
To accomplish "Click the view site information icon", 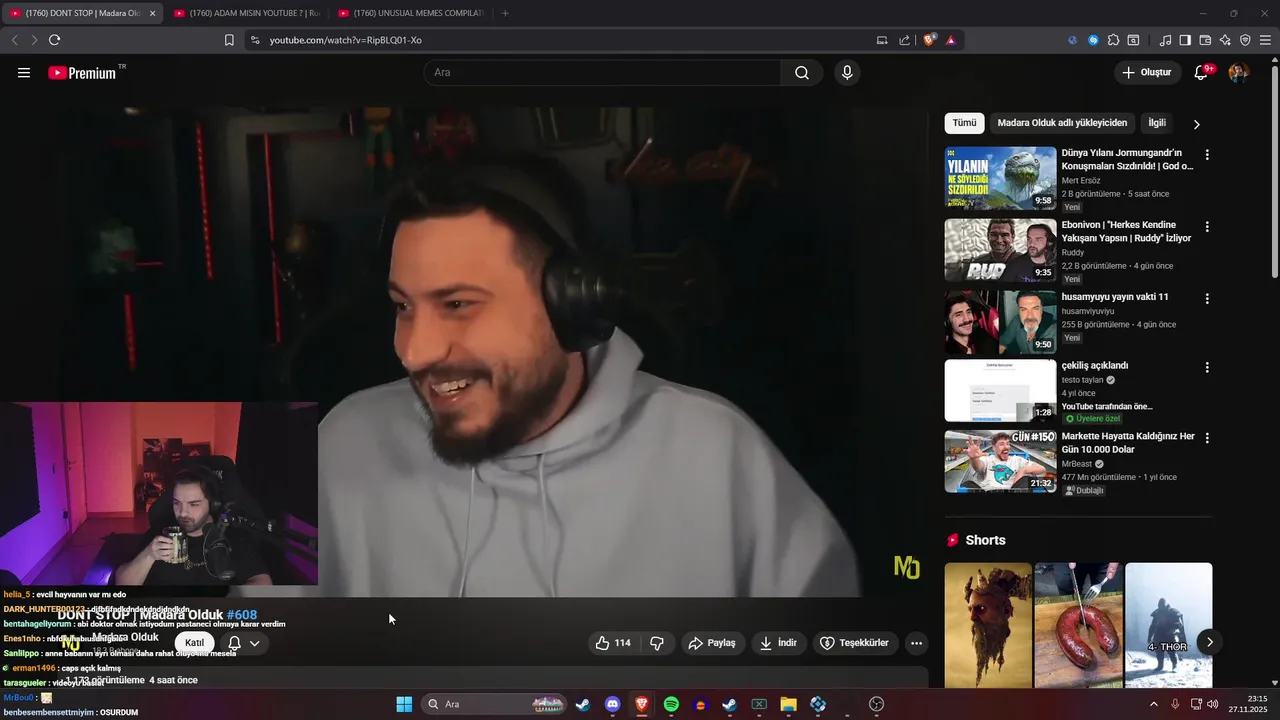I will coord(255,40).
